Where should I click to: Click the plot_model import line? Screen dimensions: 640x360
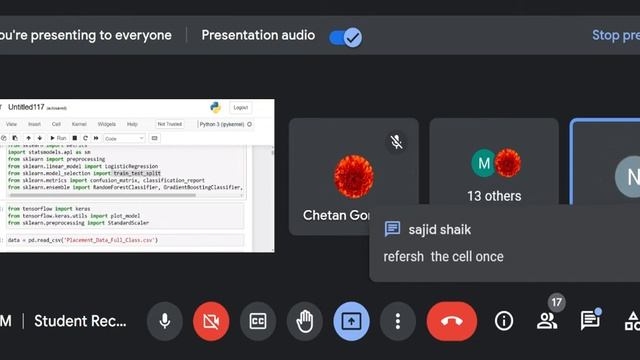[74, 216]
